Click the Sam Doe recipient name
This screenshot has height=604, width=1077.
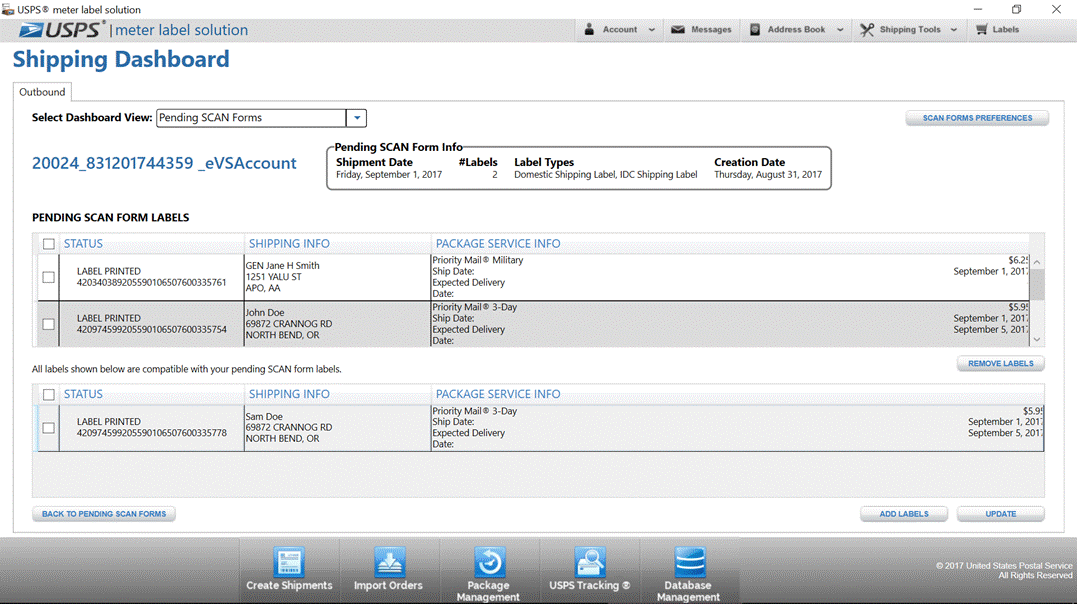264,416
